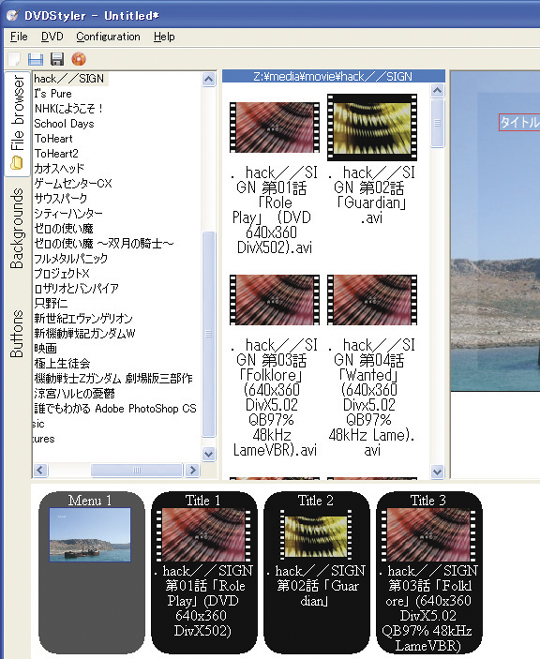This screenshot has width=540, height=659.
Task: Click the blue Open project toolbar icon
Action: coord(36,59)
